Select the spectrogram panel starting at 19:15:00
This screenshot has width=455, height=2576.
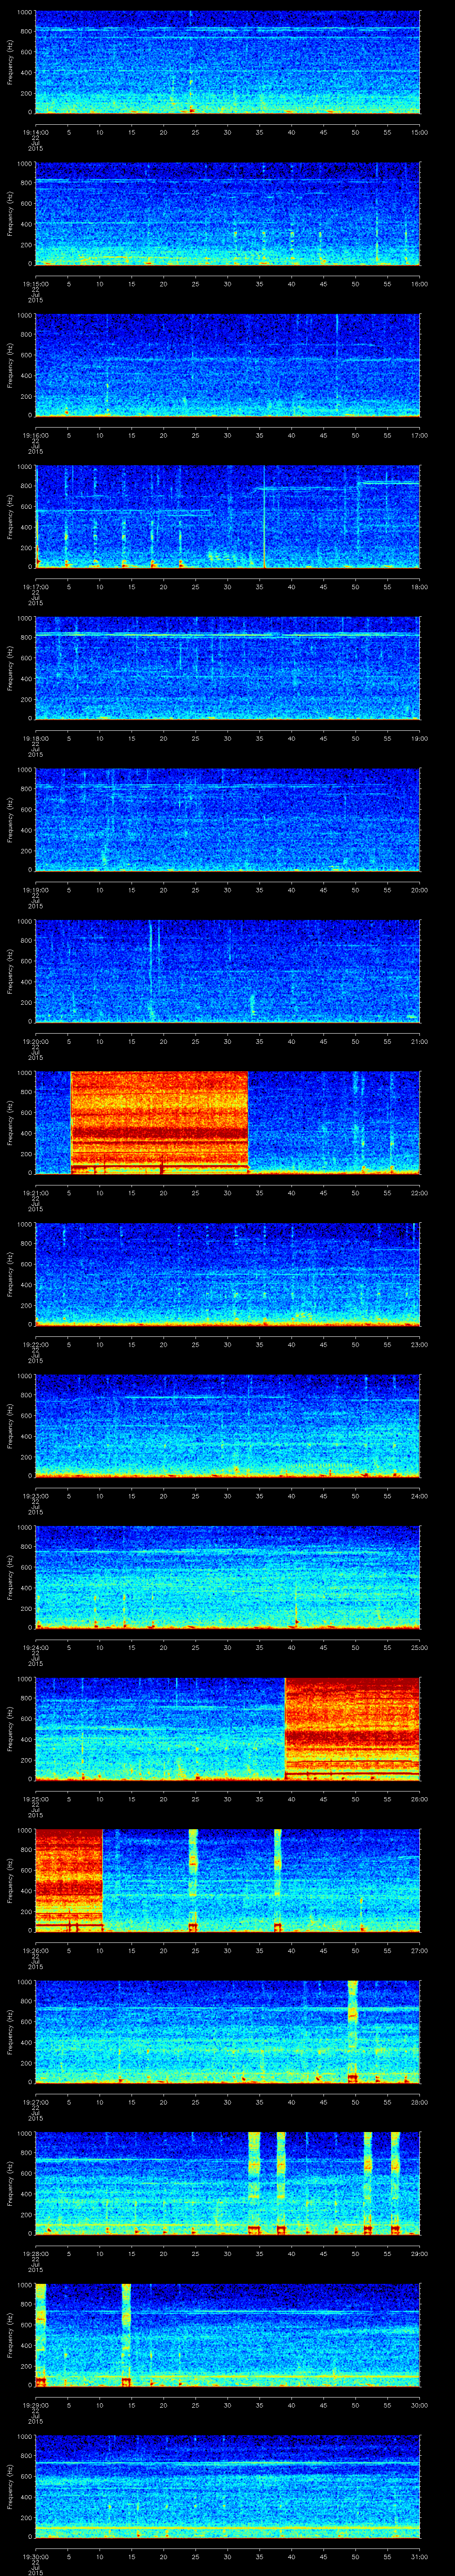(x=228, y=213)
